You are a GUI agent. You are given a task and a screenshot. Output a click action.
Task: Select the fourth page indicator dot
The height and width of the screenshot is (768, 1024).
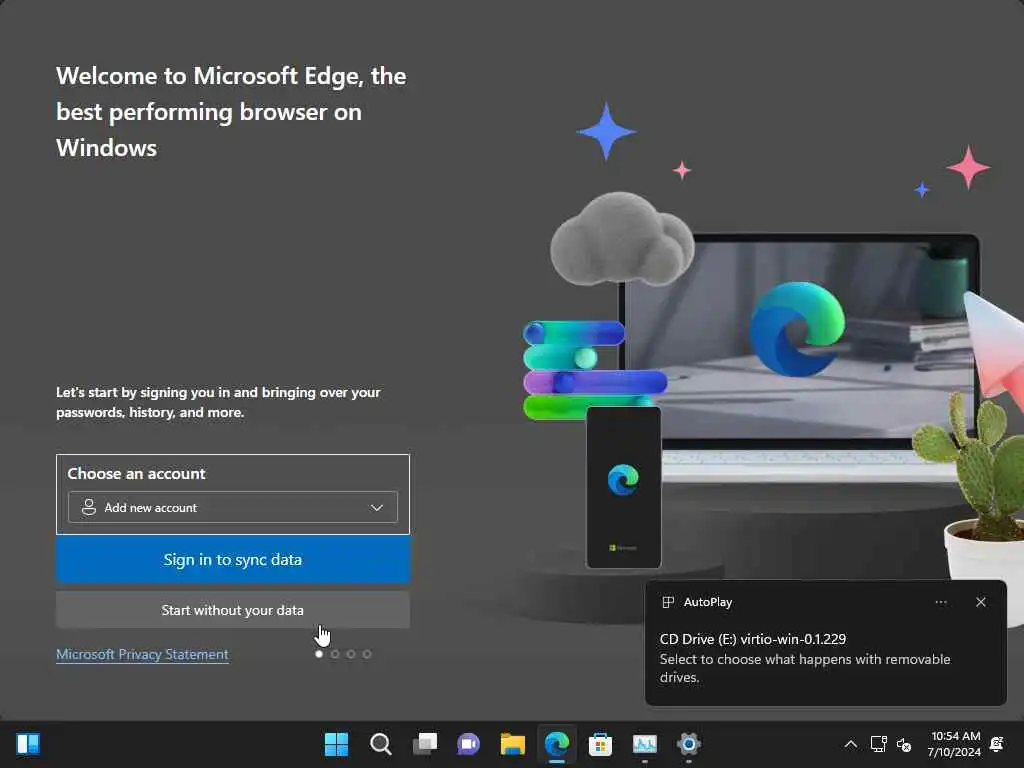[367, 654]
